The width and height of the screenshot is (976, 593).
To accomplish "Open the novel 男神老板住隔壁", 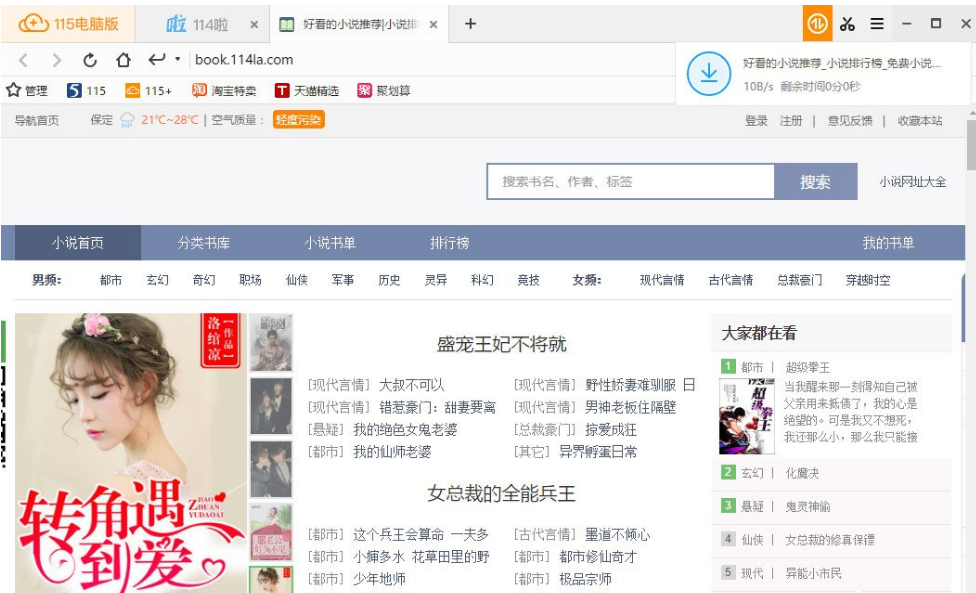I will click(x=630, y=408).
